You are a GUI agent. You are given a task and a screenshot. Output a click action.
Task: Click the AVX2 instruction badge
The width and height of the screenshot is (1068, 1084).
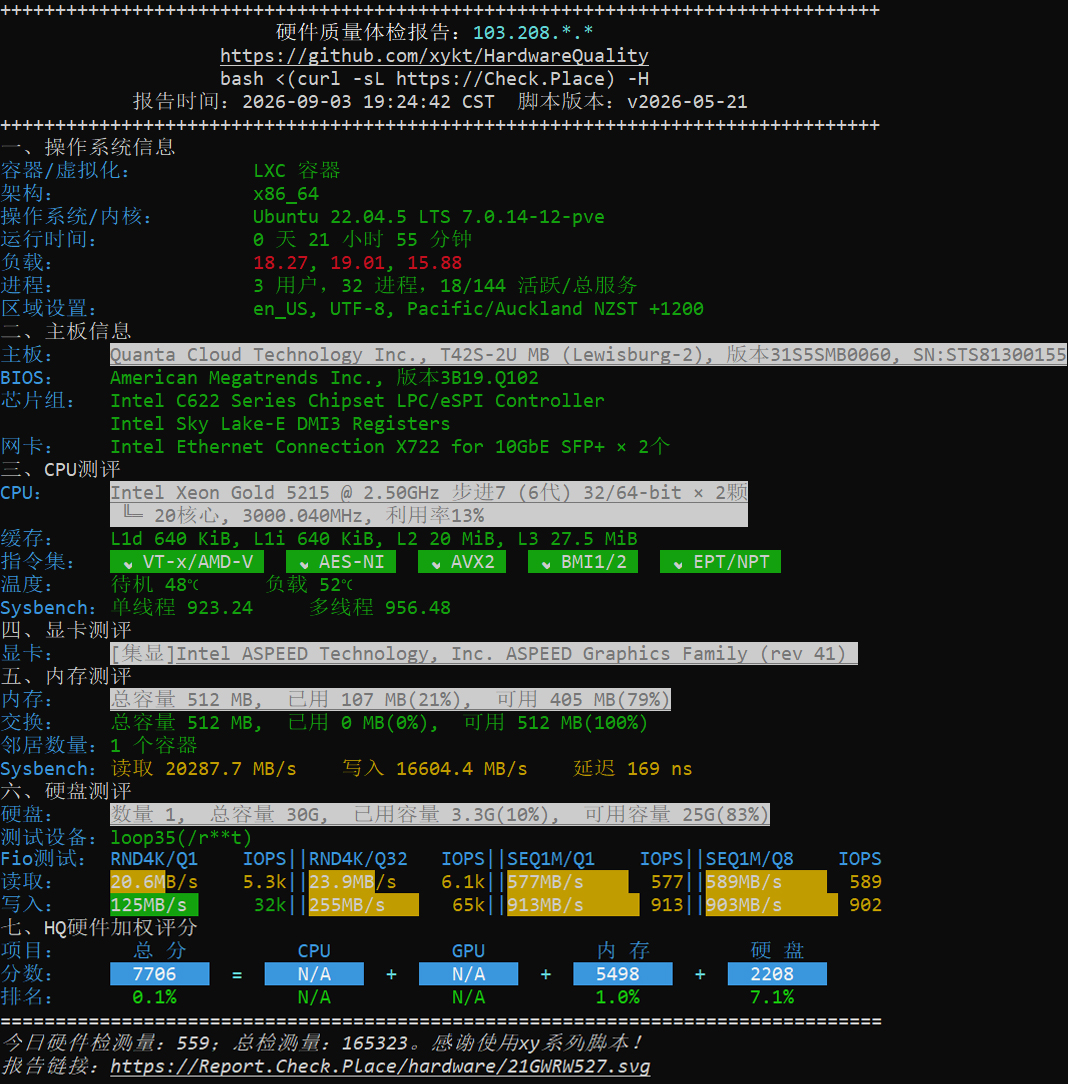pyautogui.click(x=462, y=561)
